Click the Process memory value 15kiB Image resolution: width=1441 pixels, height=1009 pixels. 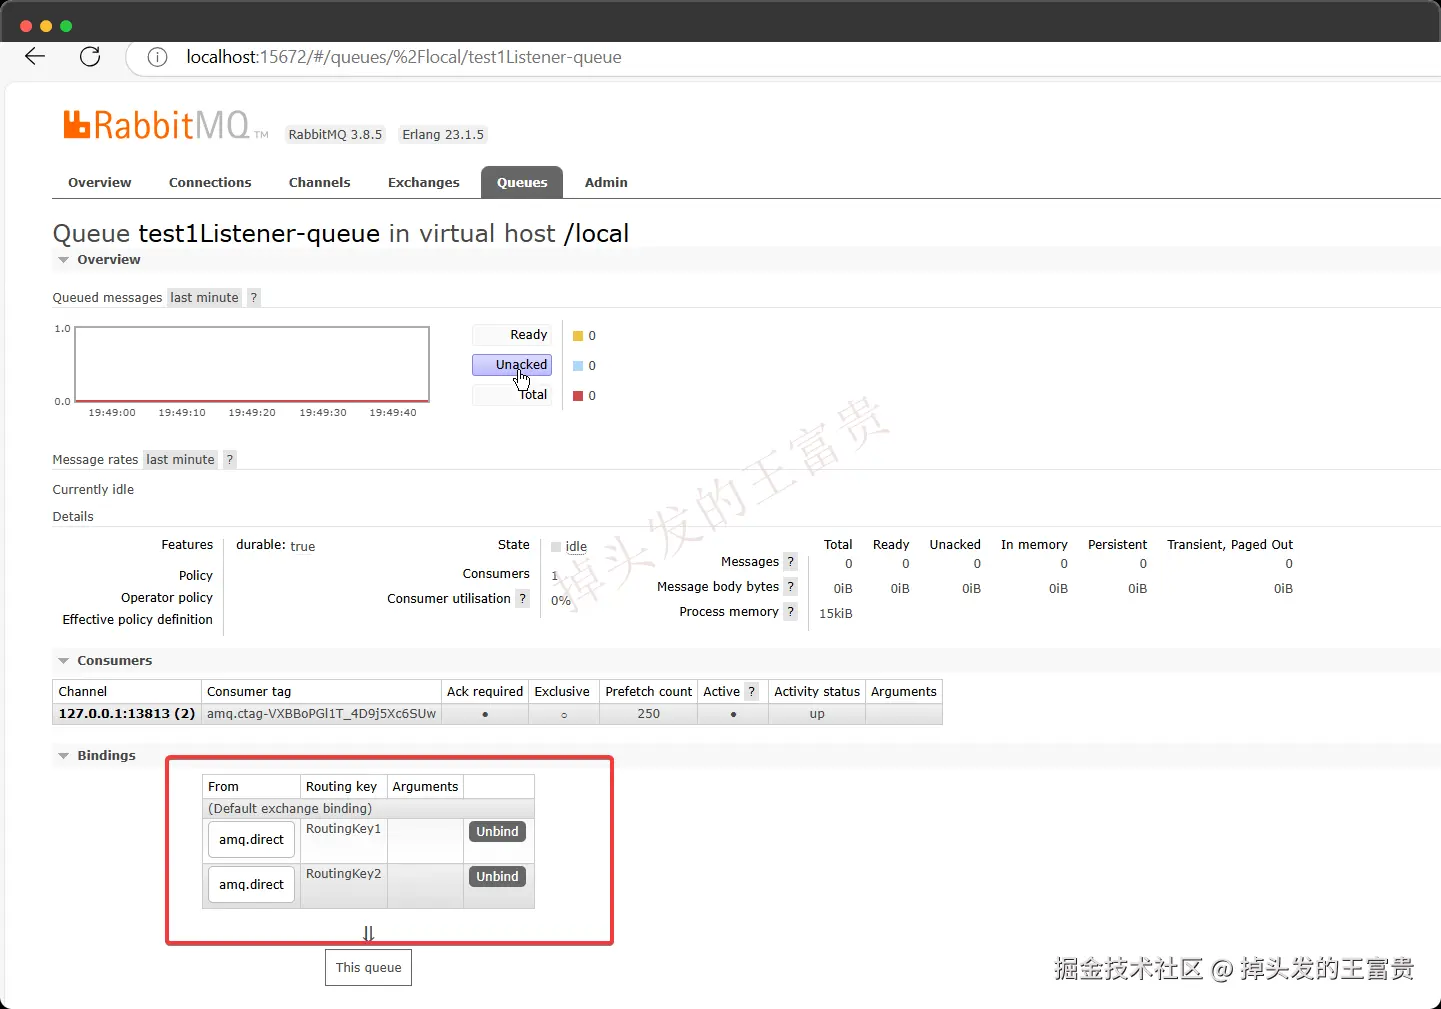(836, 613)
